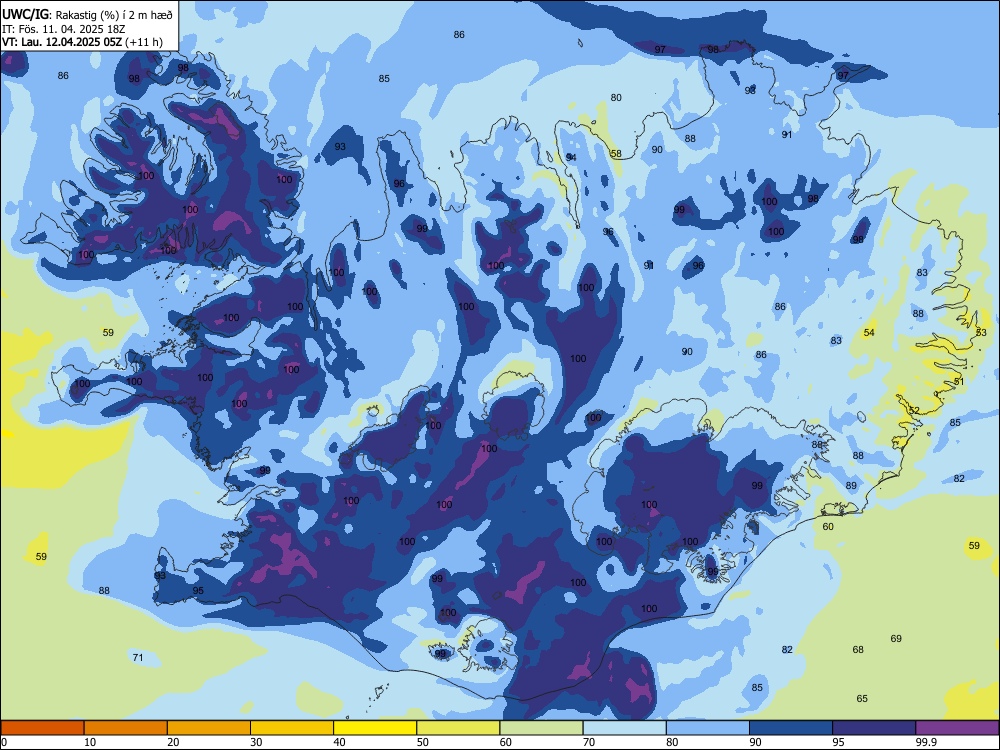The image size is (1000, 750).
Task: Click the '65' humidity value on the map
Action: (862, 698)
